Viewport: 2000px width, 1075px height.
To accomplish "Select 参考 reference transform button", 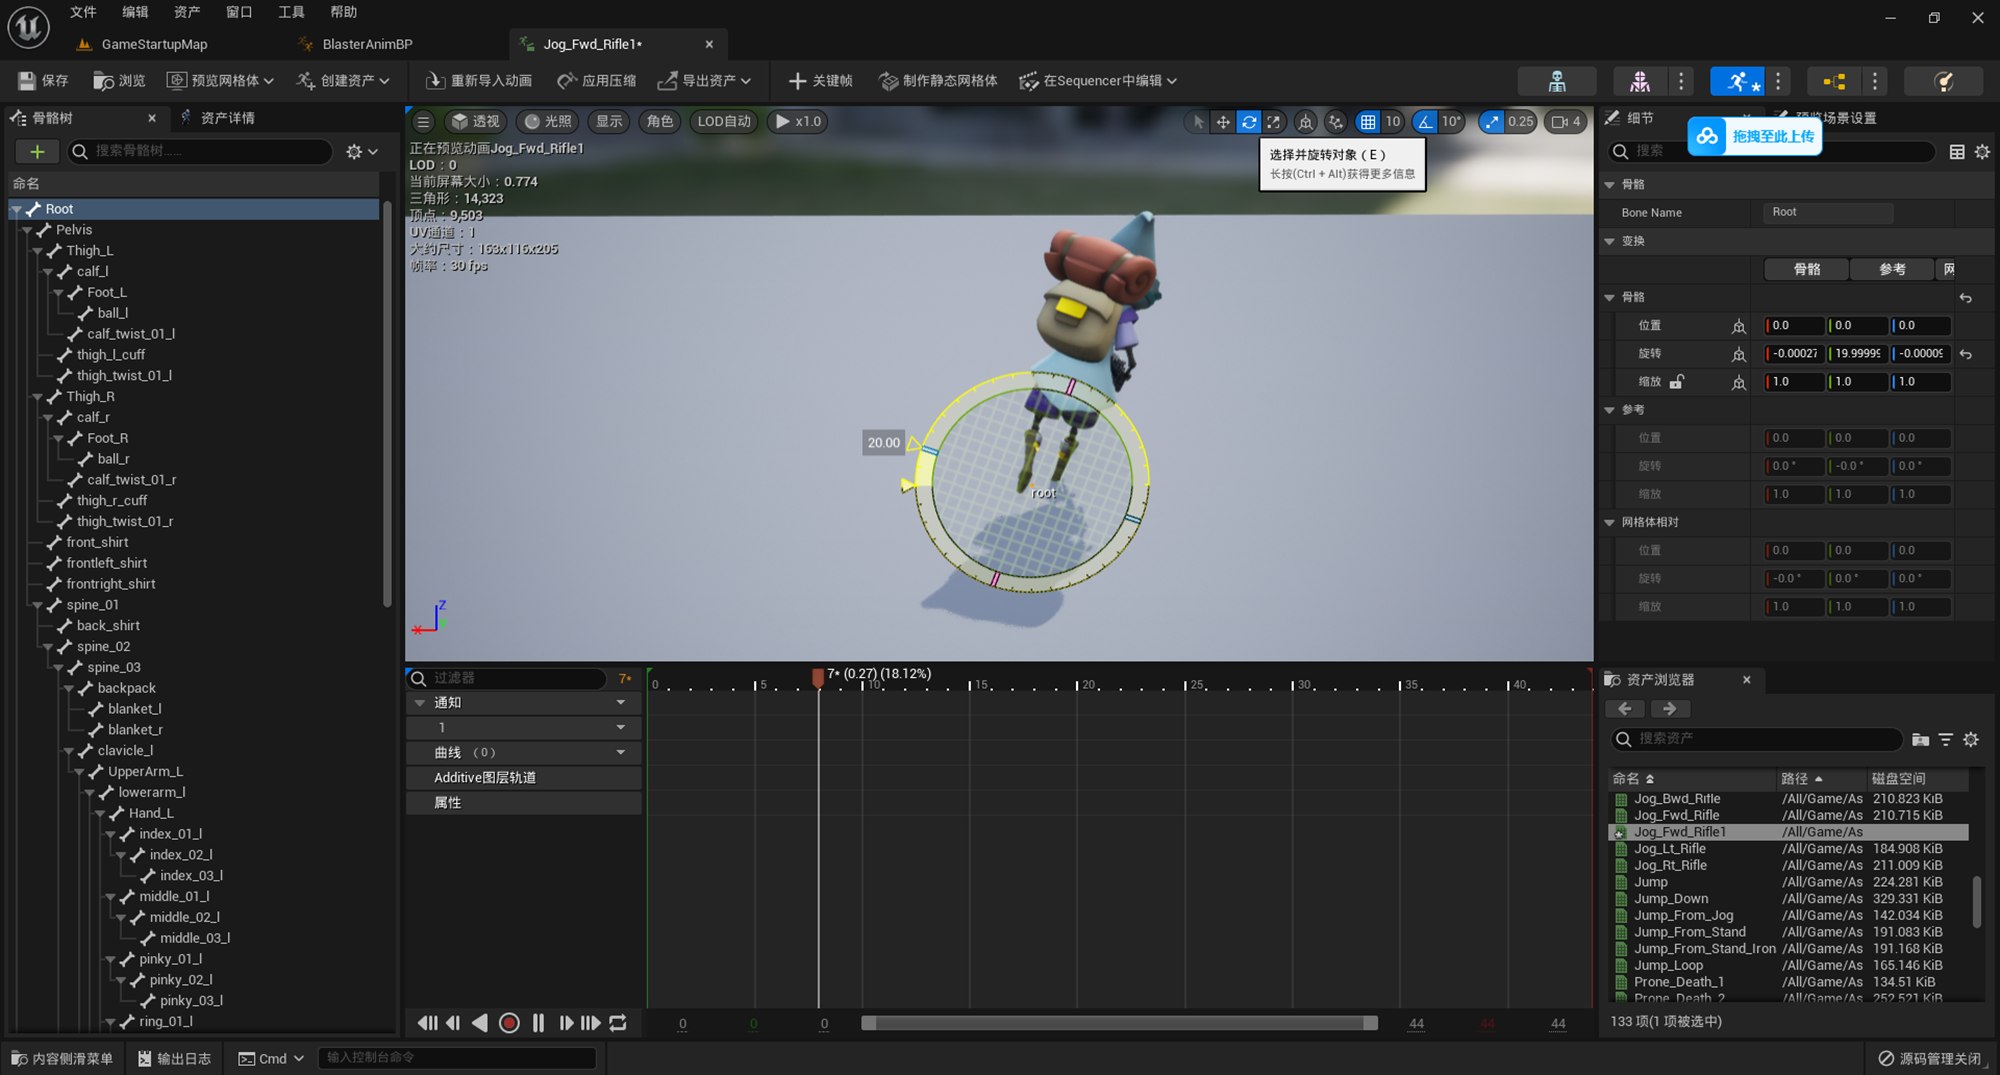I will point(1891,269).
